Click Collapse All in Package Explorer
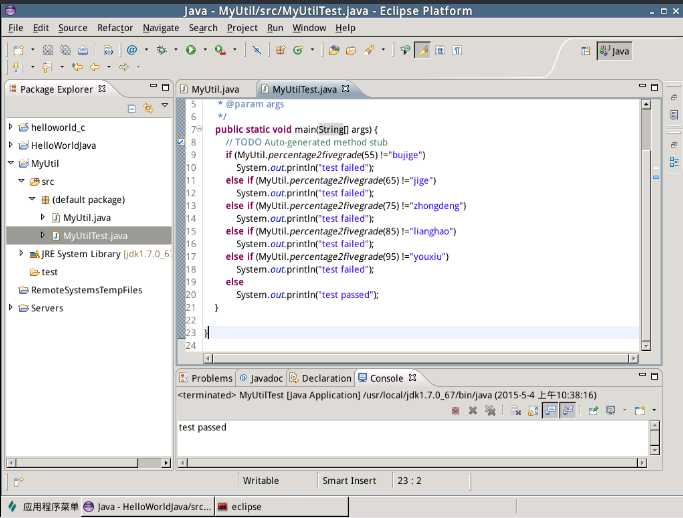683x518 pixels. pyautogui.click(x=132, y=108)
